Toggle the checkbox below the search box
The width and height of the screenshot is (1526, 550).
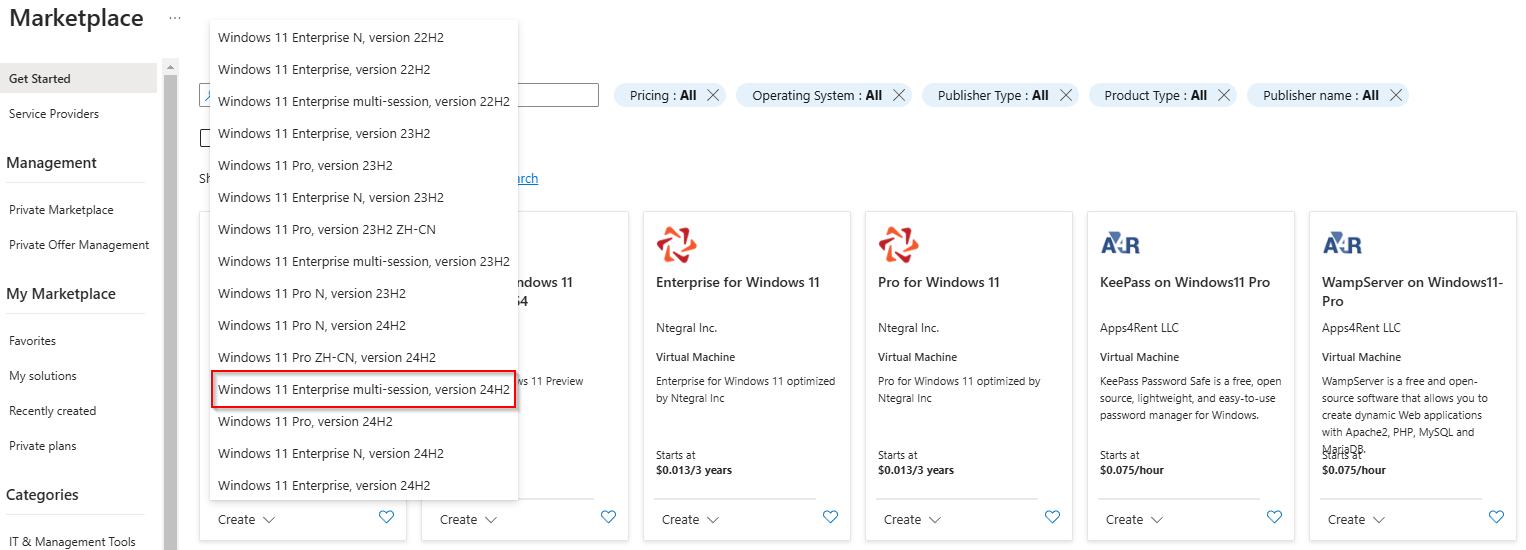coord(205,138)
